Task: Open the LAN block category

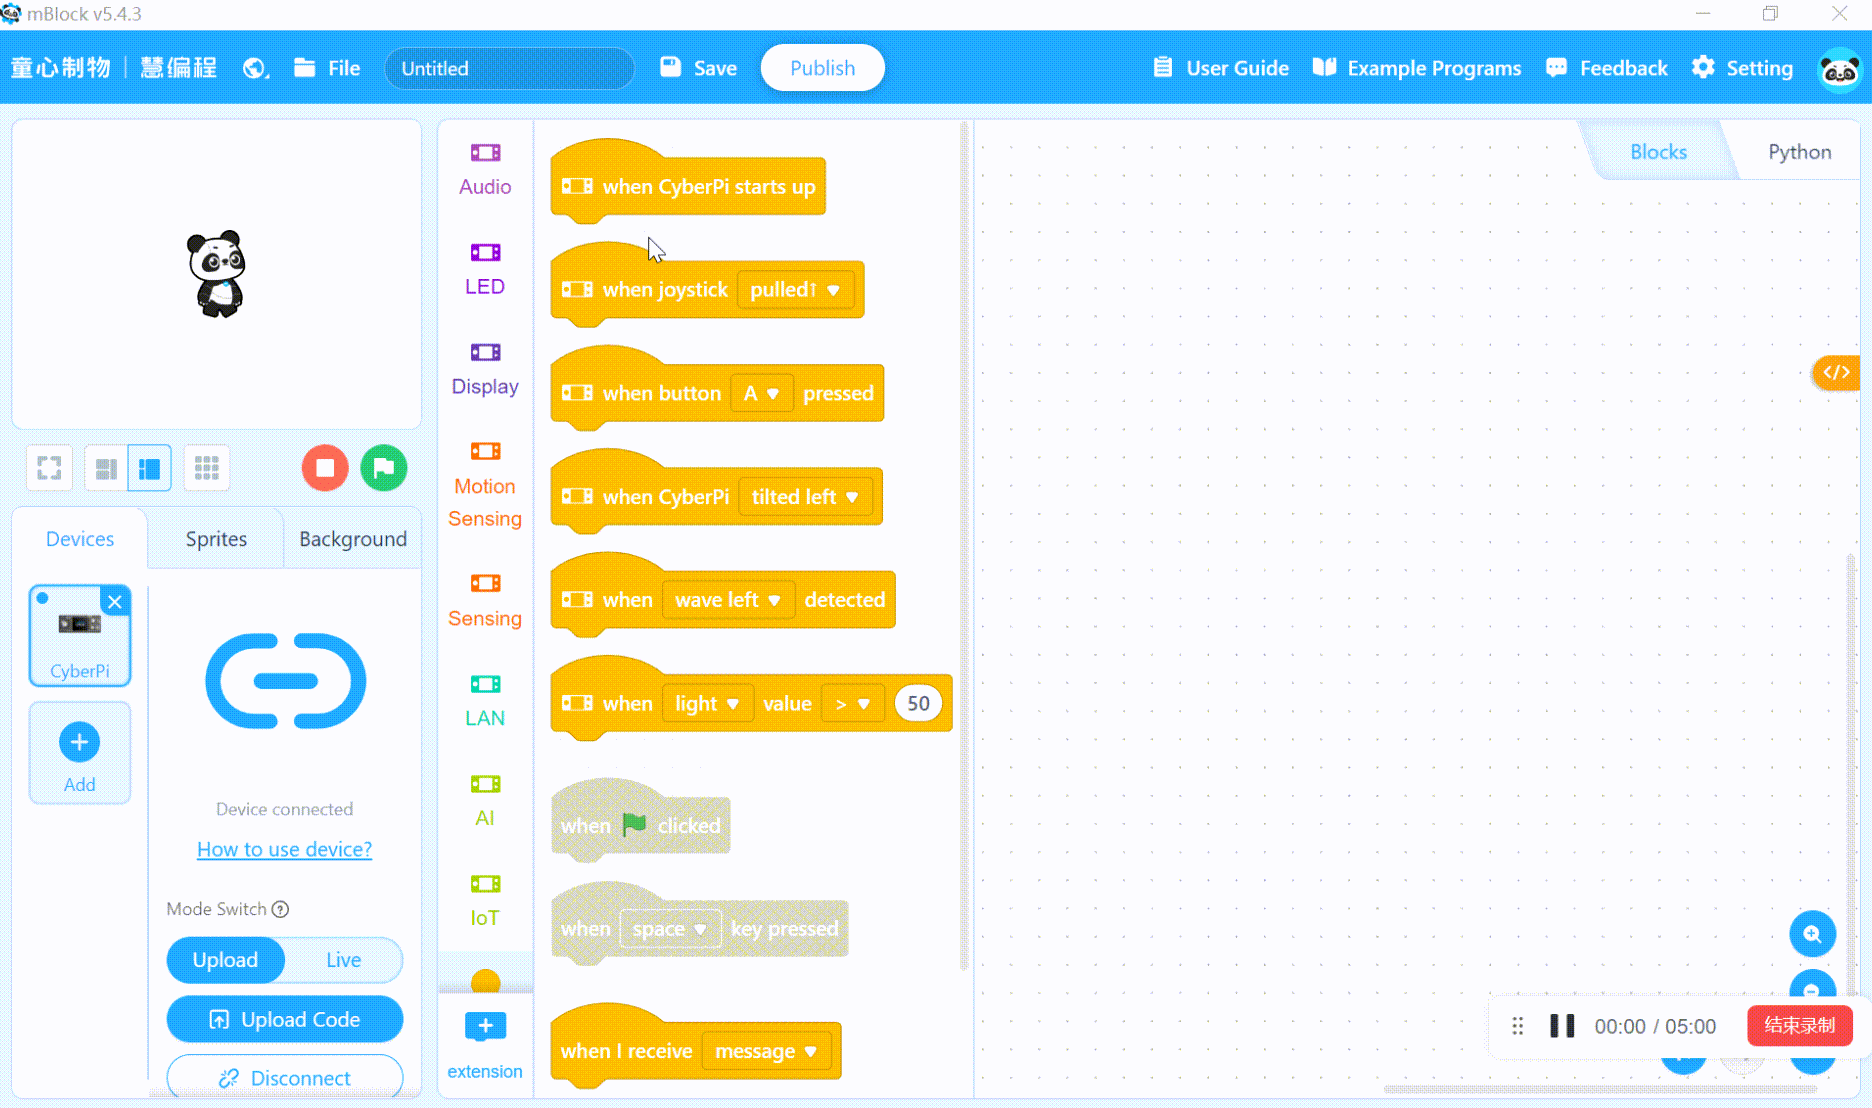Action: 485,701
